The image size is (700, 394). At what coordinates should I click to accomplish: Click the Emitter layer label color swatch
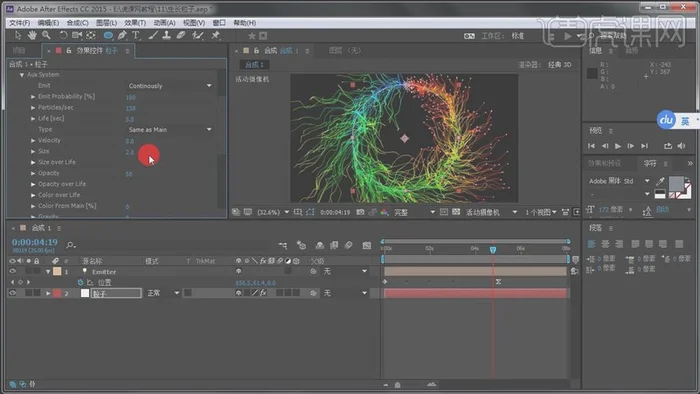pyautogui.click(x=57, y=271)
